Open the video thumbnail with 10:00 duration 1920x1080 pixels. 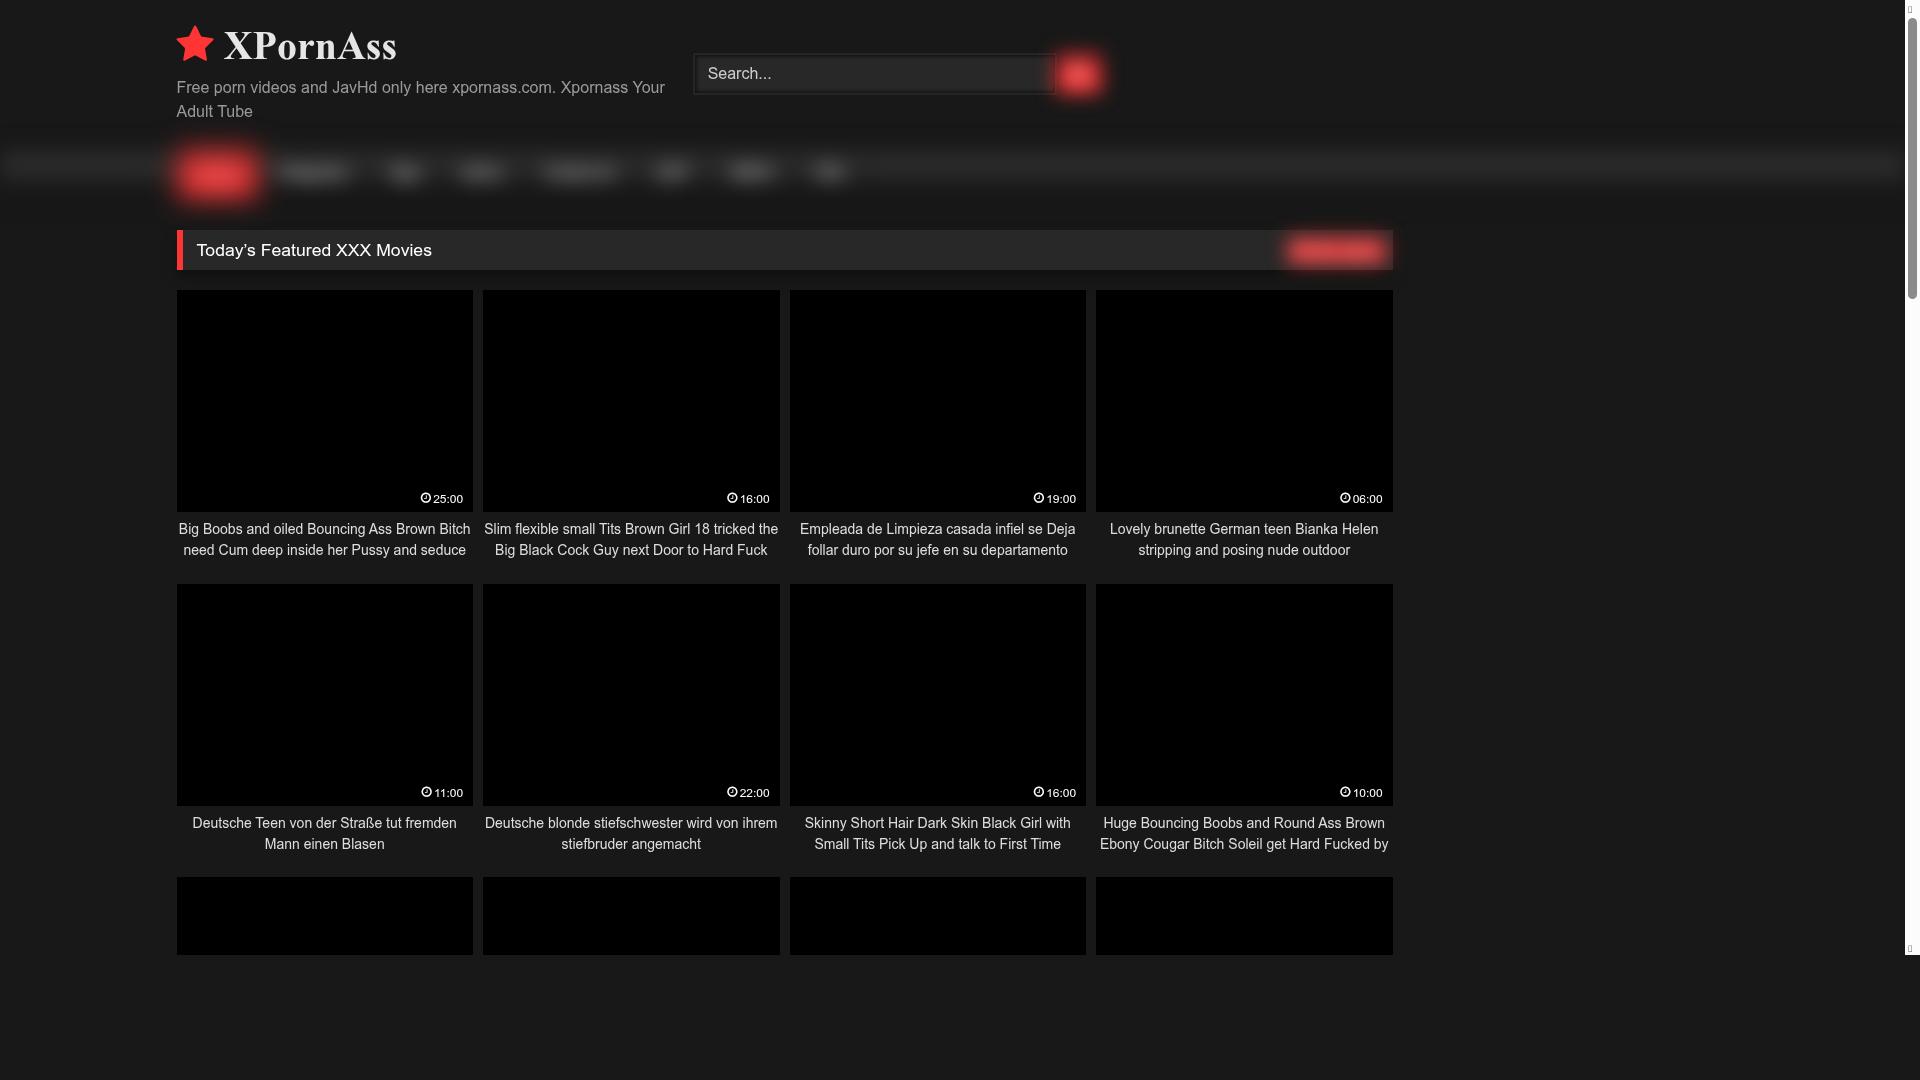(1243, 694)
